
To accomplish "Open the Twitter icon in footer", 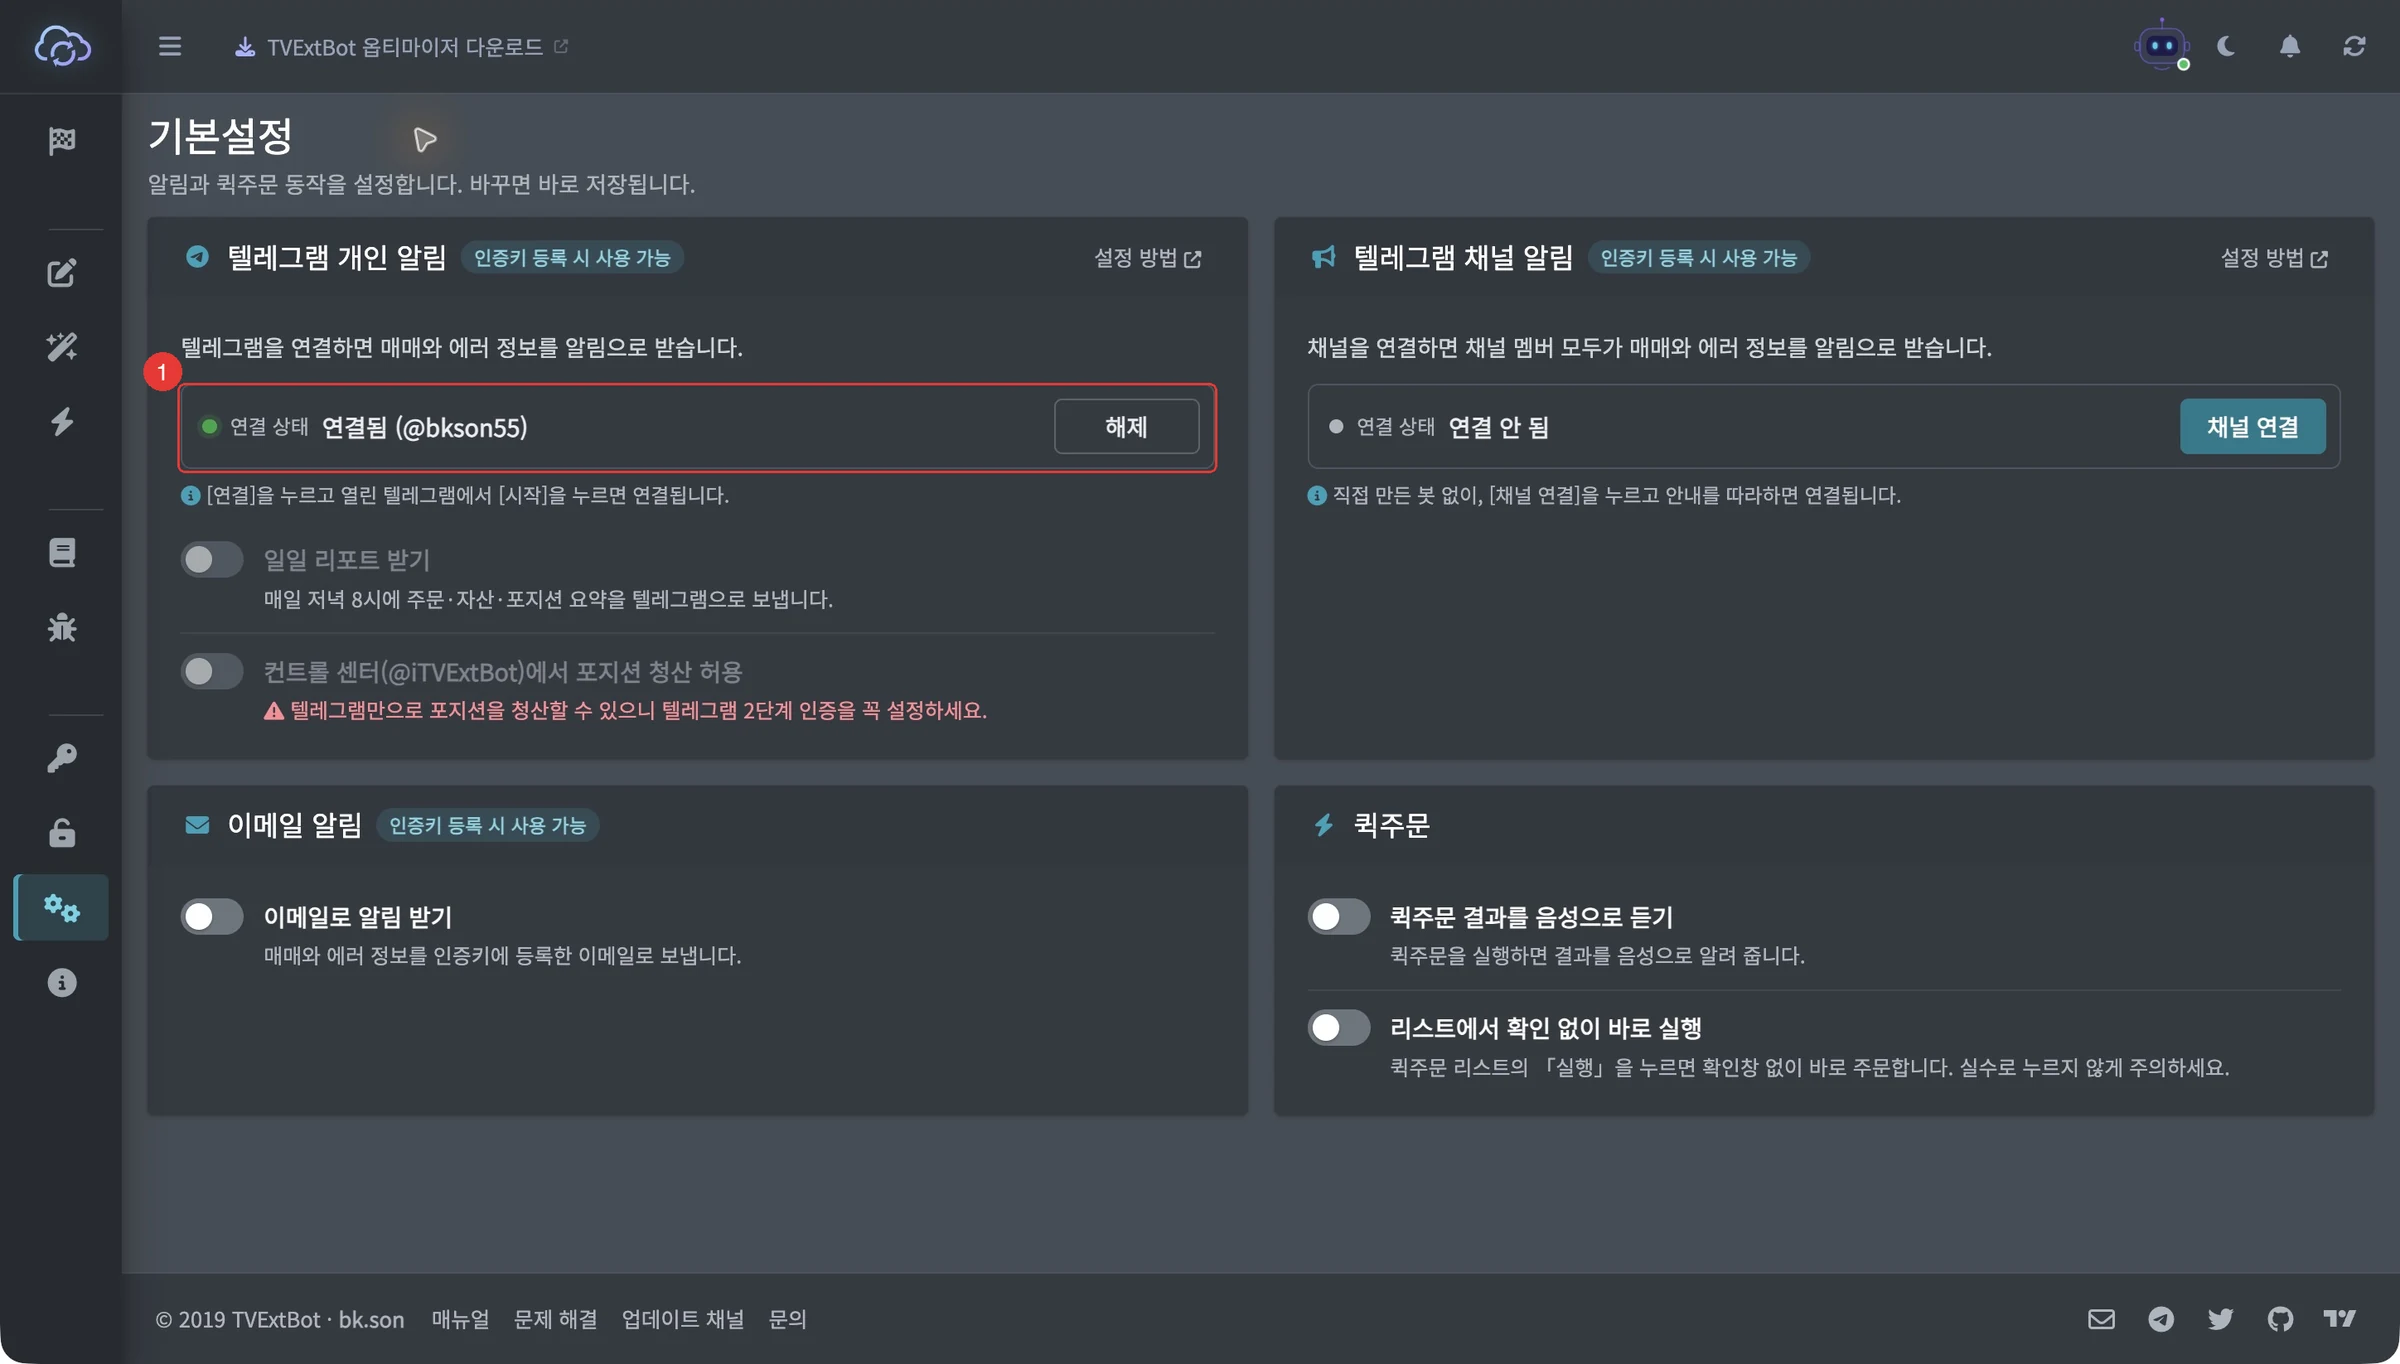I will 2220,1319.
